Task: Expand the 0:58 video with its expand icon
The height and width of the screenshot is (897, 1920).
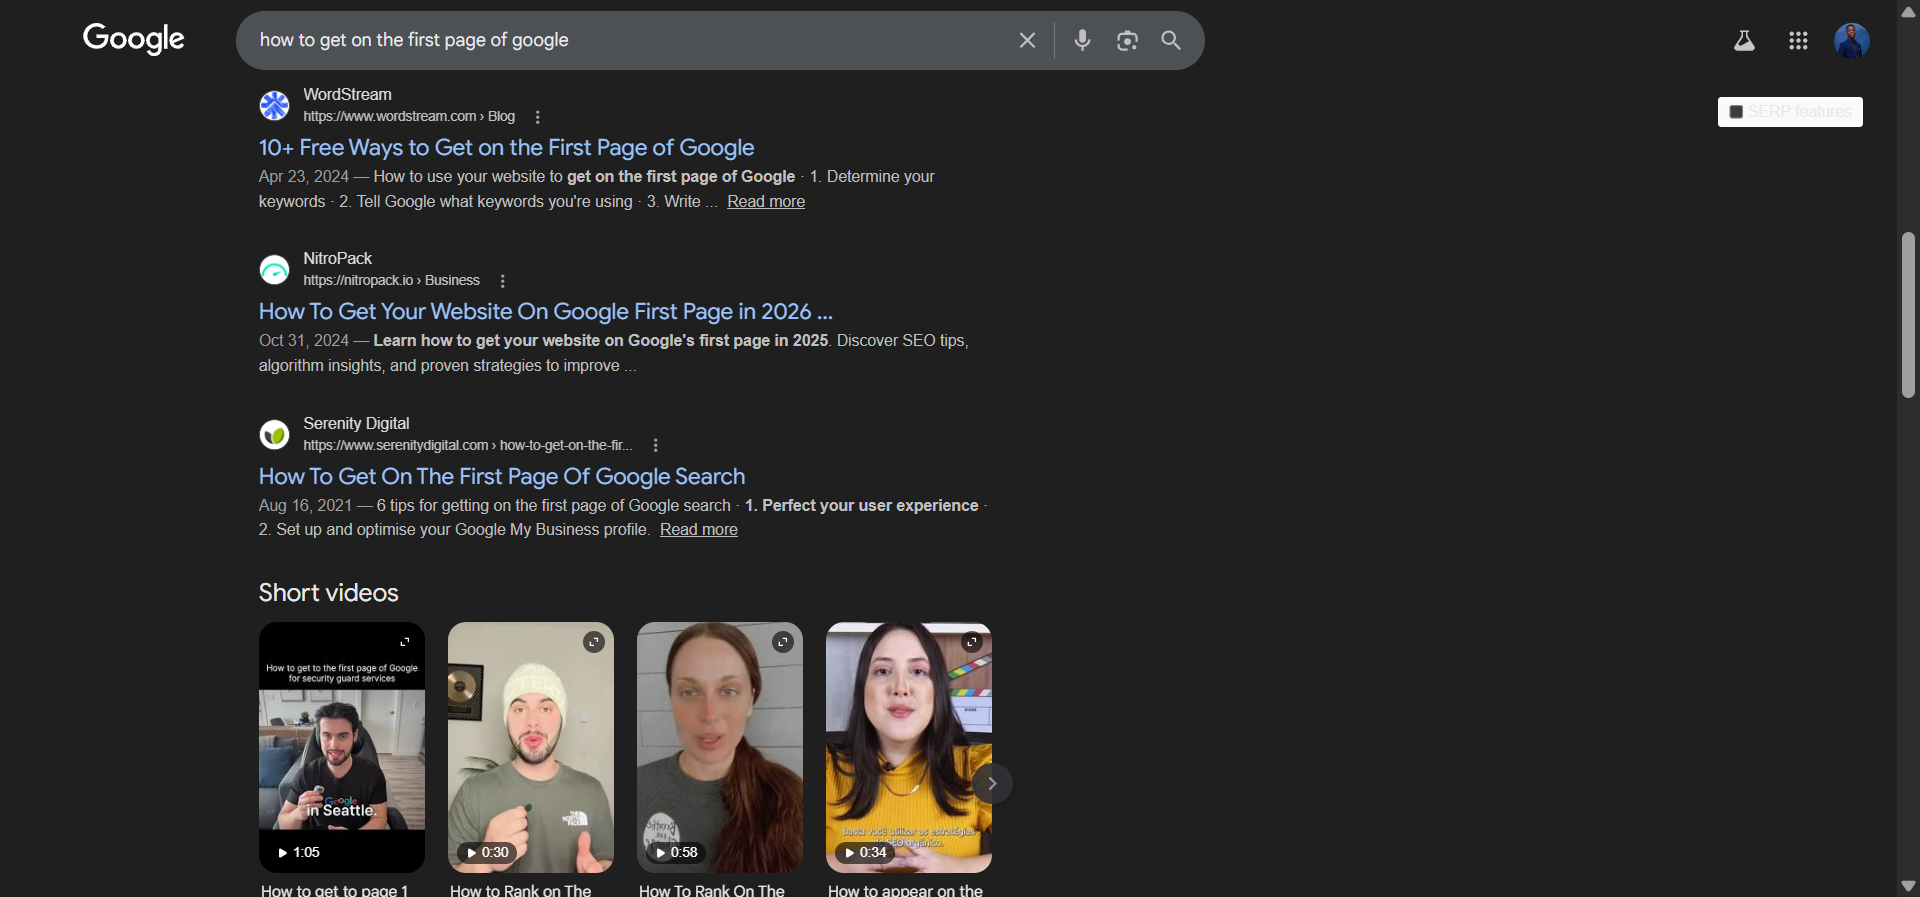Action: click(x=783, y=642)
